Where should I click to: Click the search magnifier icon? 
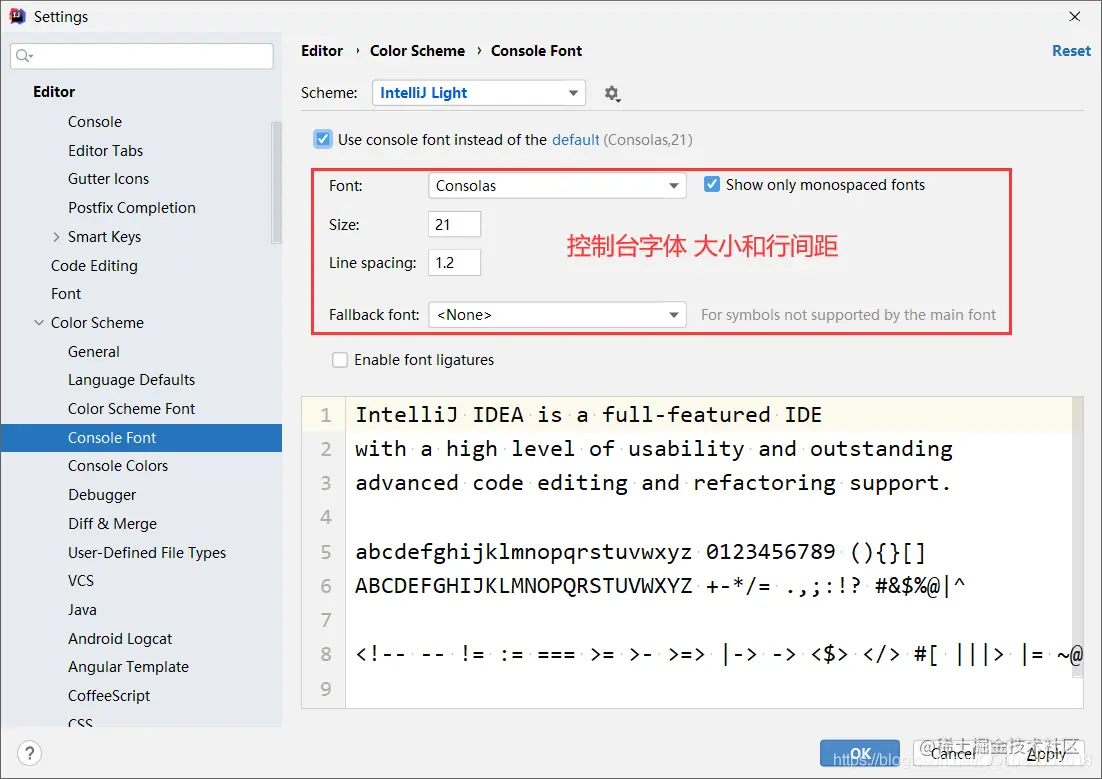click(x=24, y=56)
